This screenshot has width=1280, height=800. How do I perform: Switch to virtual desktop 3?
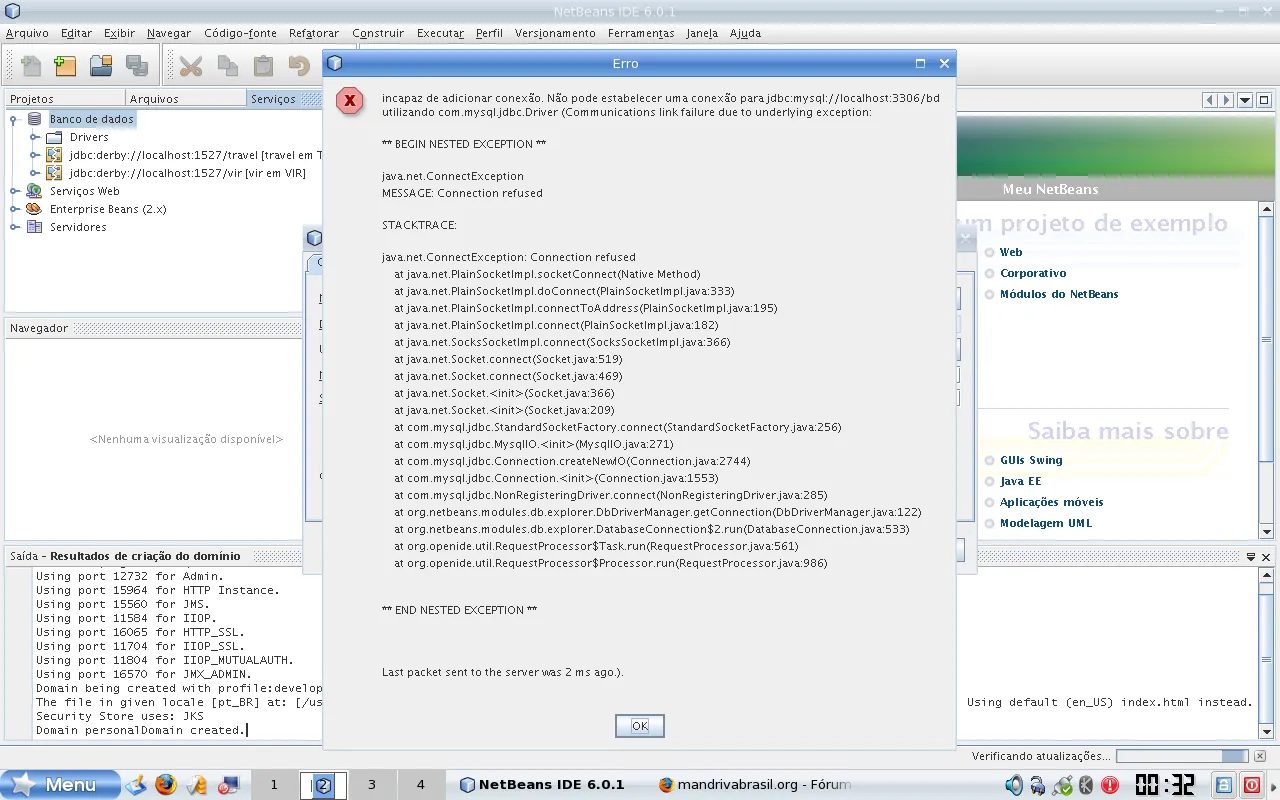[x=371, y=785]
